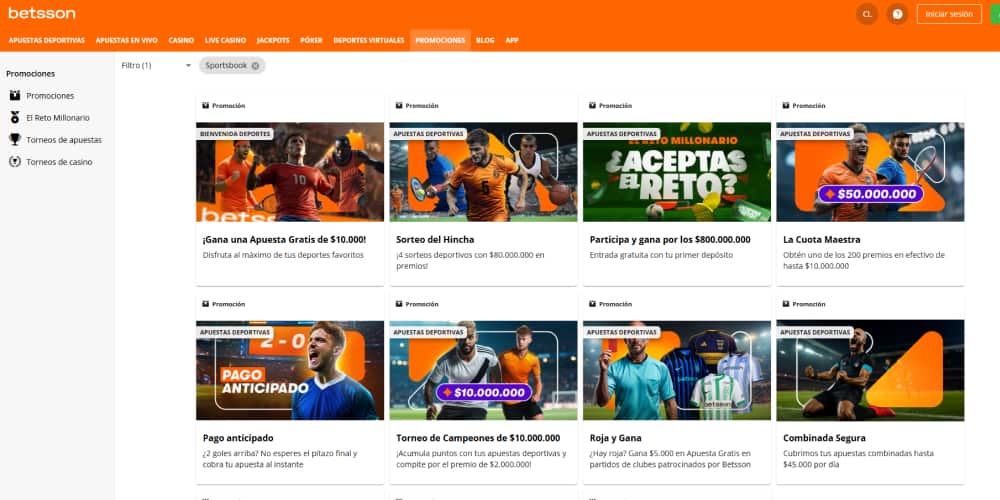Screen dimensions: 1000x500
Task: Go to Jackpots
Action: 273,40
